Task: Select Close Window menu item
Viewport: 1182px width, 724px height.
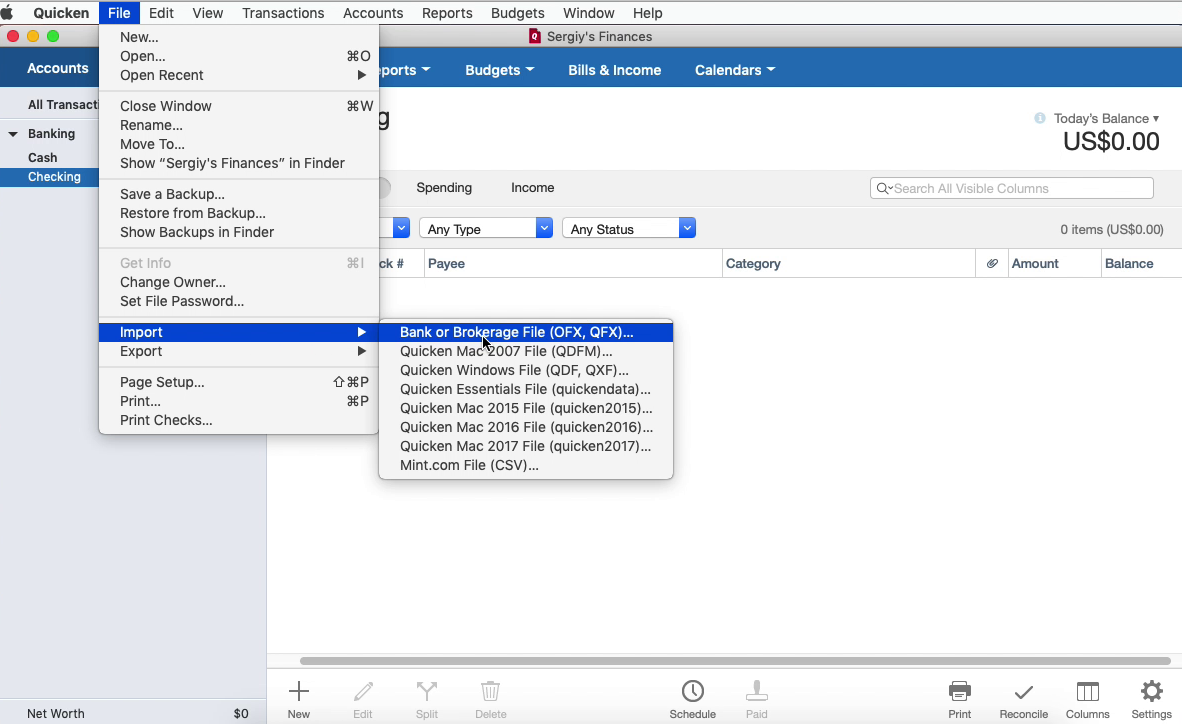Action: click(x=238, y=106)
